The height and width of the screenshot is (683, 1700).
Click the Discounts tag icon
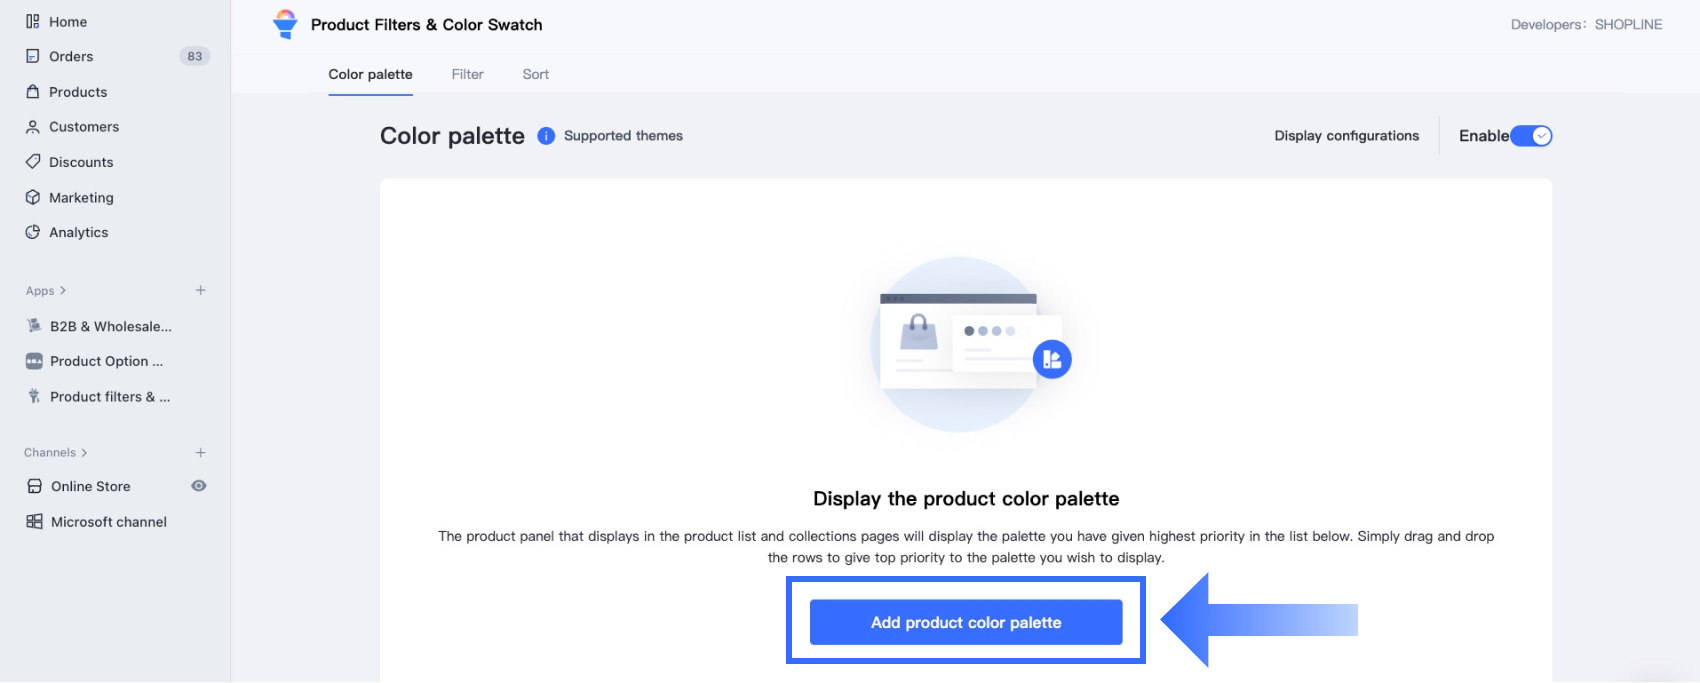click(33, 162)
